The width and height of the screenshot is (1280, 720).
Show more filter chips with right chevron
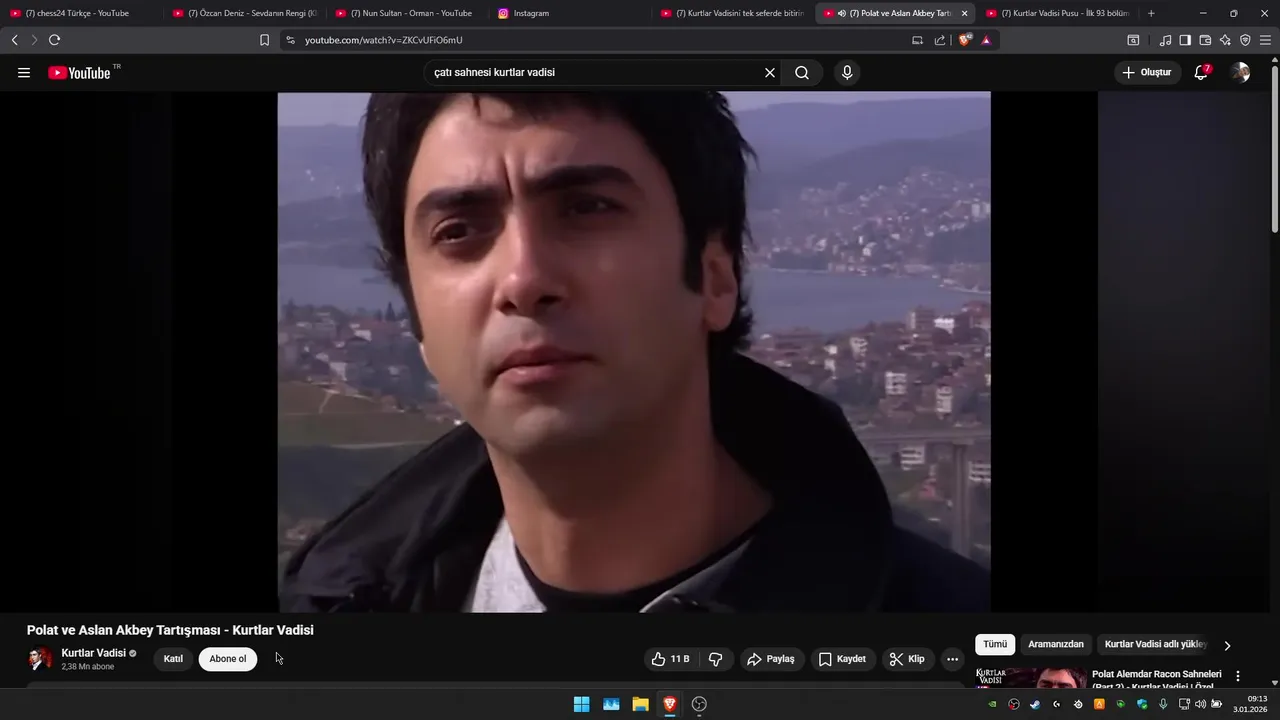(1227, 645)
